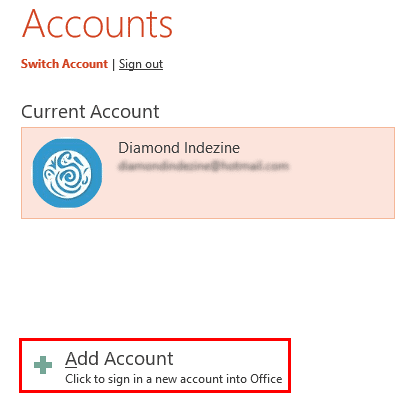Click the white circular logo inside avatar
The height and width of the screenshot is (400, 415).
(x=67, y=173)
